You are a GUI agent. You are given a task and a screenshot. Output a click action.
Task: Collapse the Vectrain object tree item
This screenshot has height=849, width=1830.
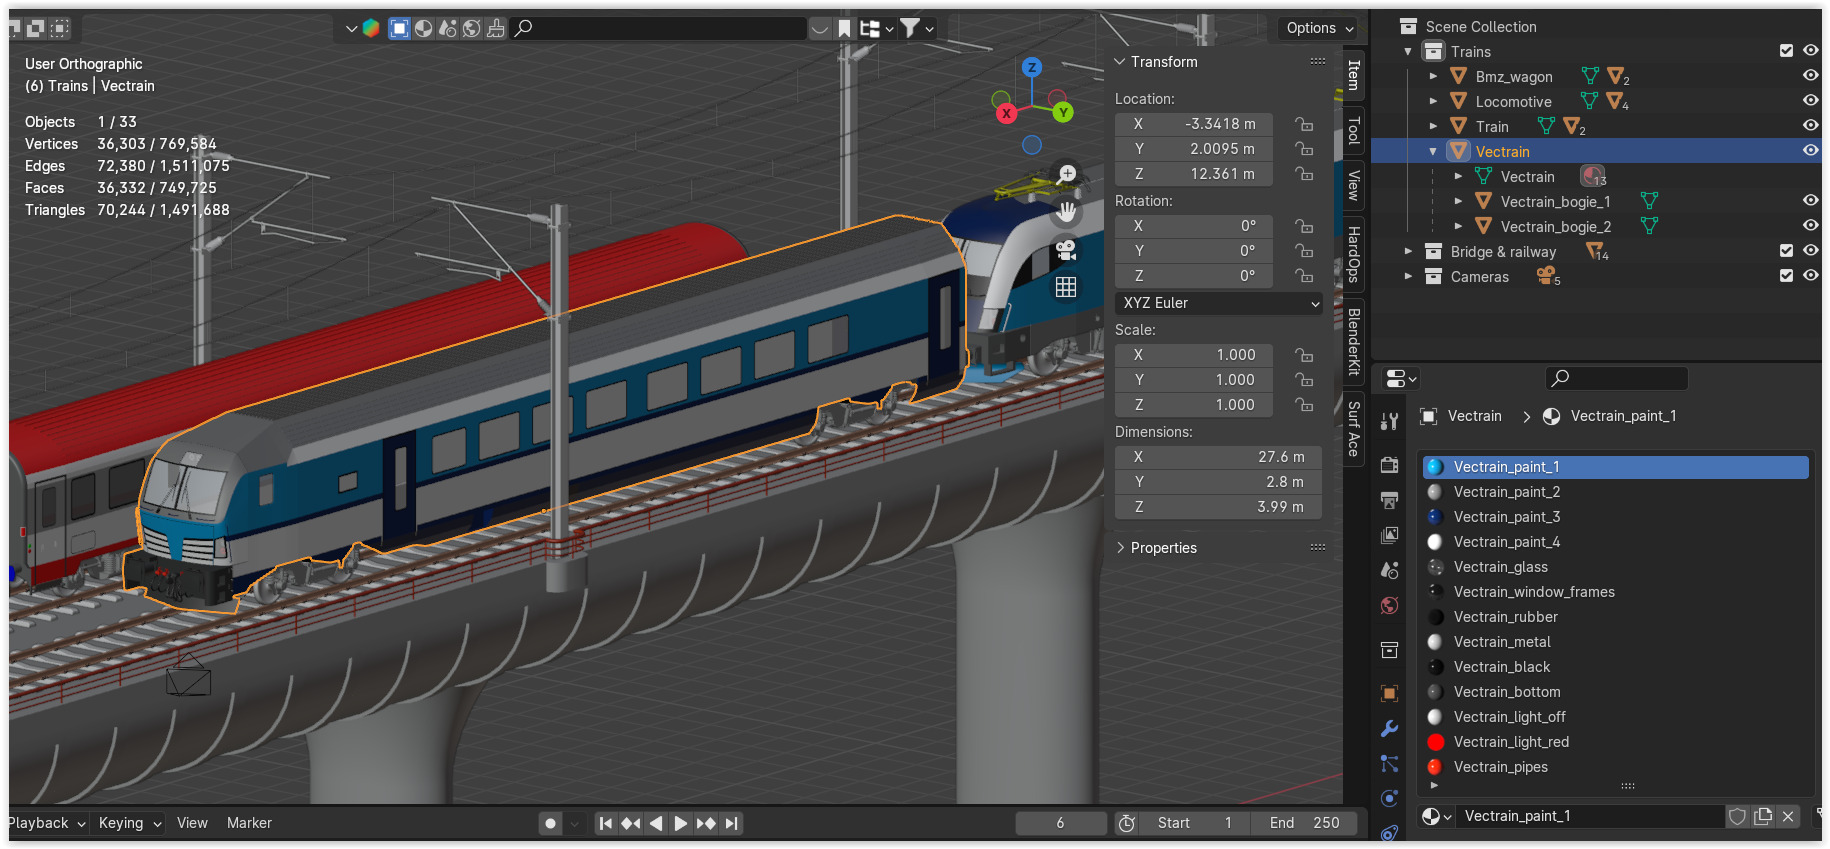[1433, 151]
